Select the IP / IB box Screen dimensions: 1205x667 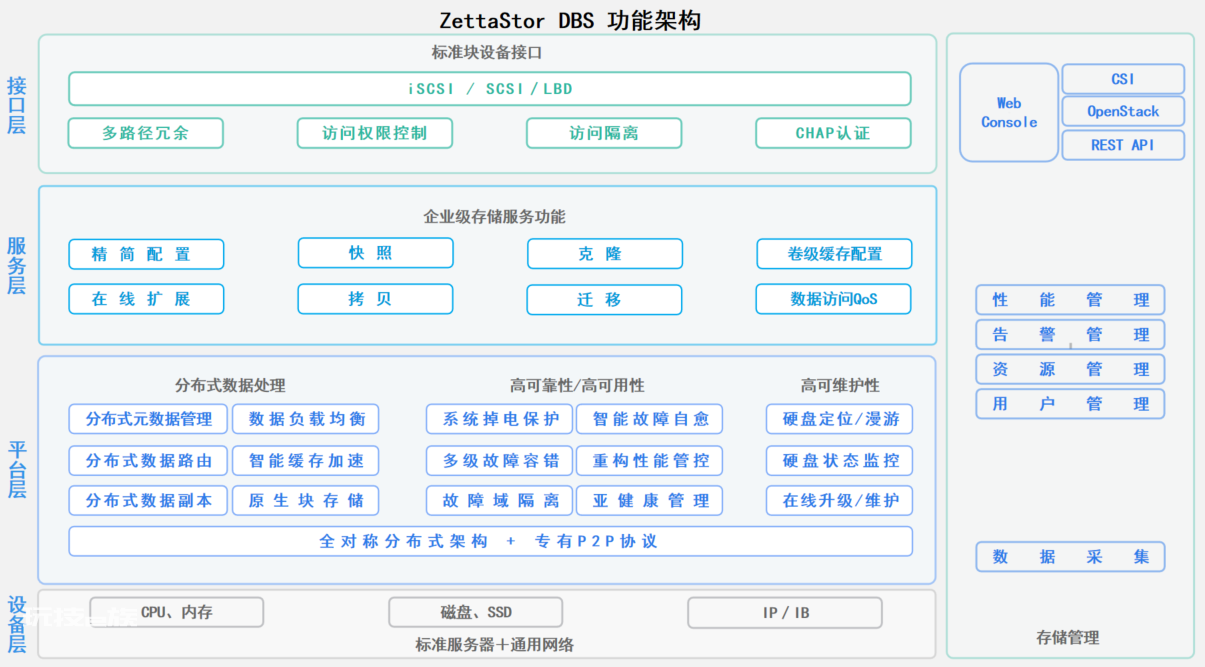(x=785, y=612)
